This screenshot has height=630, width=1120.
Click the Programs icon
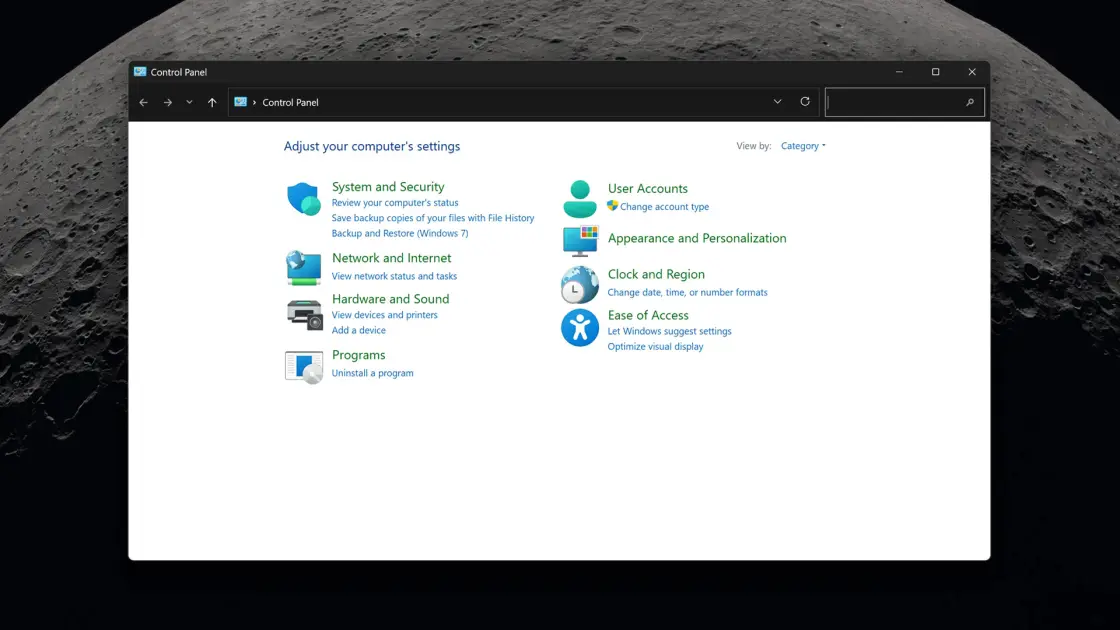click(304, 366)
